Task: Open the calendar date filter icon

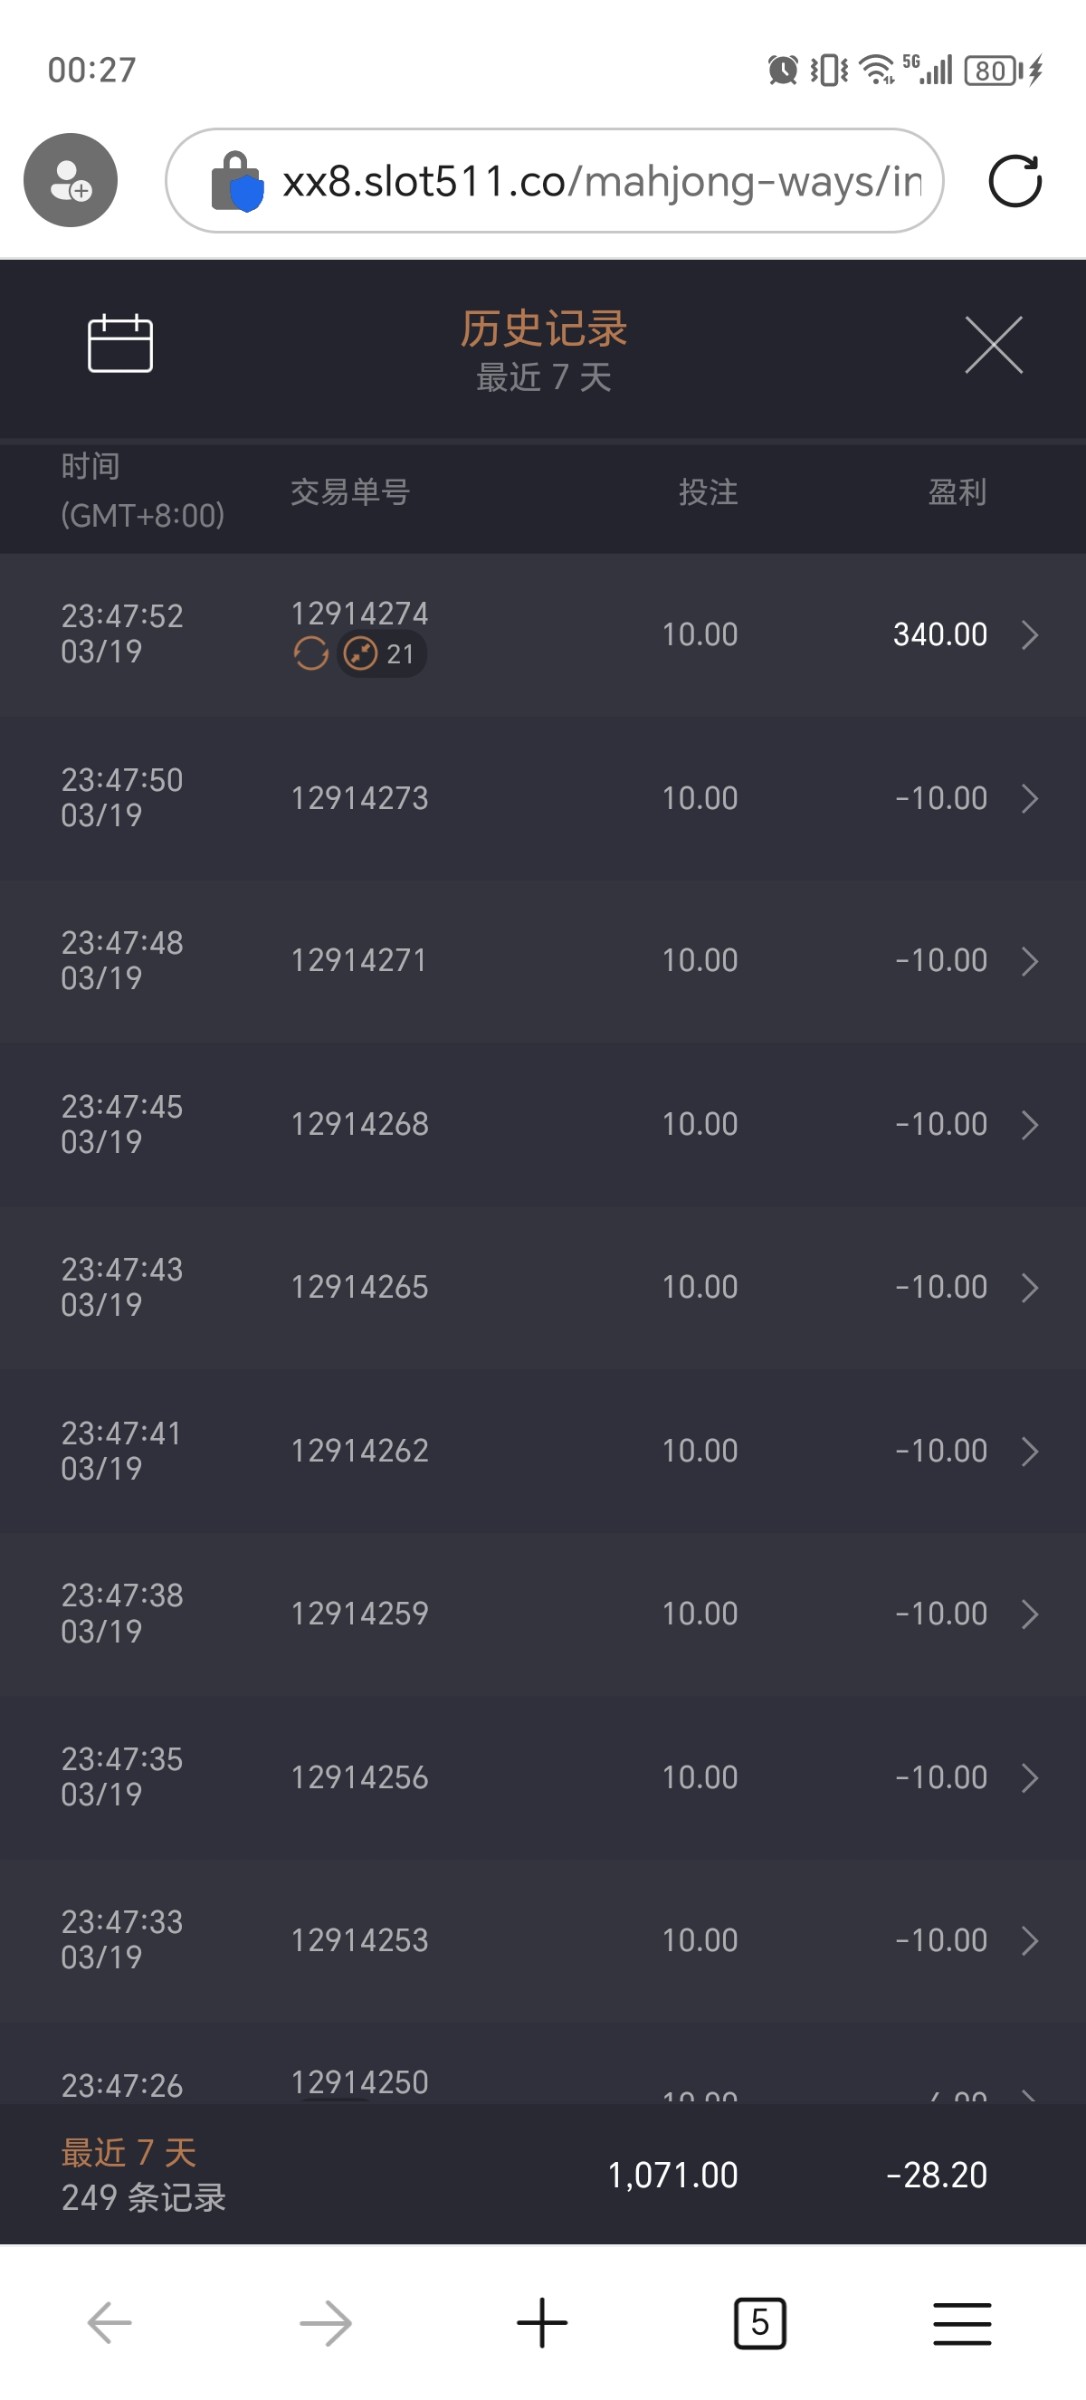Action: coord(120,344)
